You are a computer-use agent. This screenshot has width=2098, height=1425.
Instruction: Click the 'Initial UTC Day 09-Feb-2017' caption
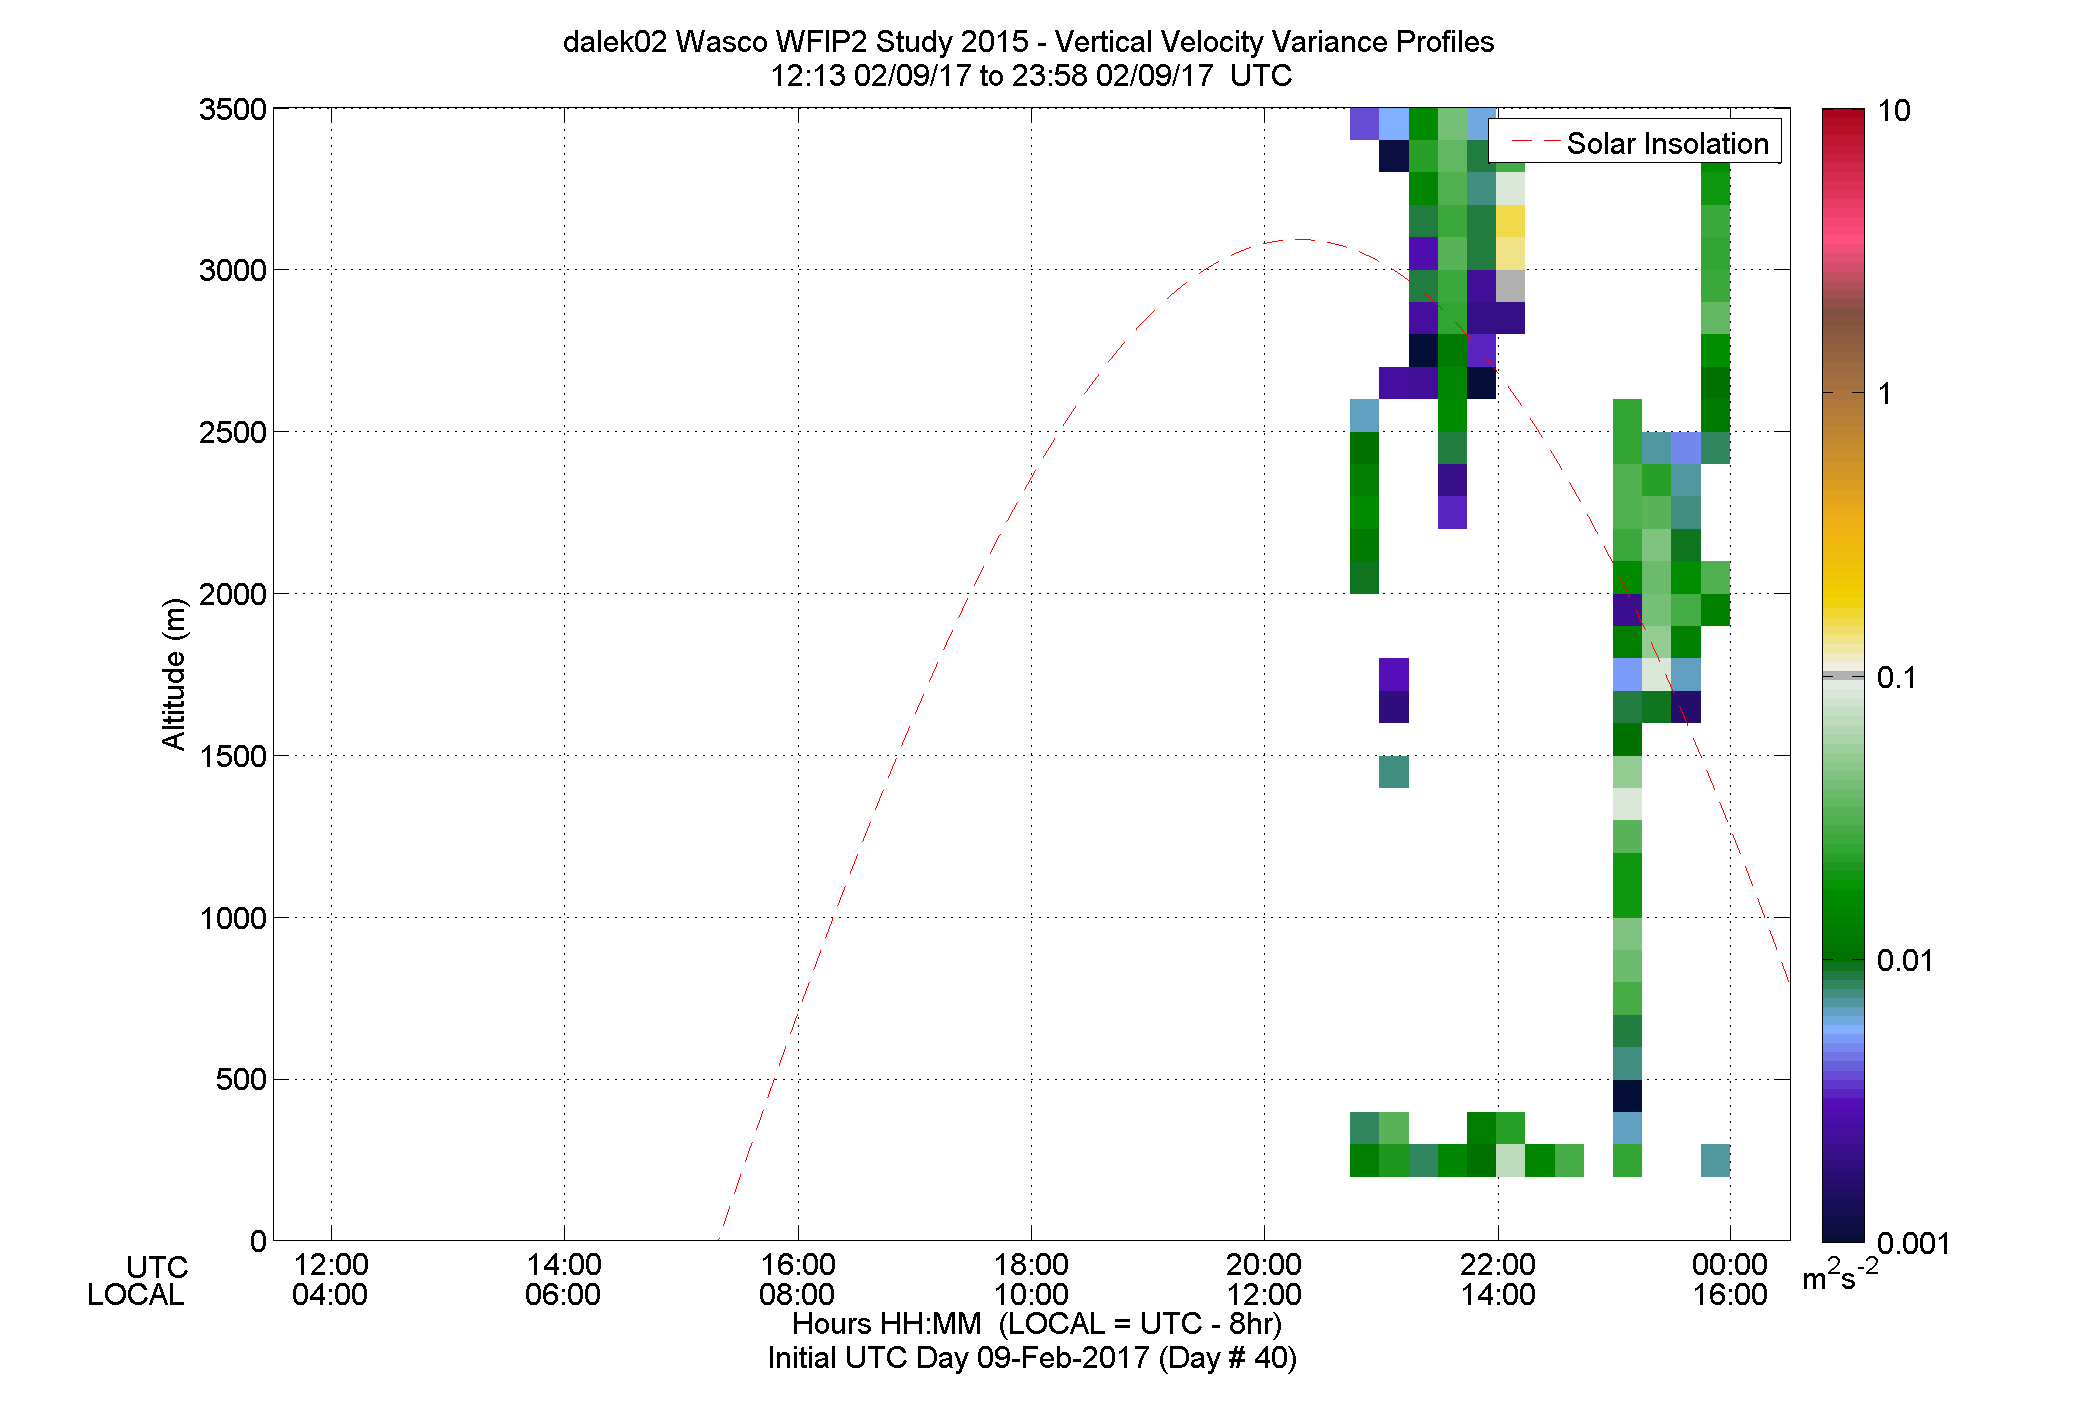click(958, 1358)
